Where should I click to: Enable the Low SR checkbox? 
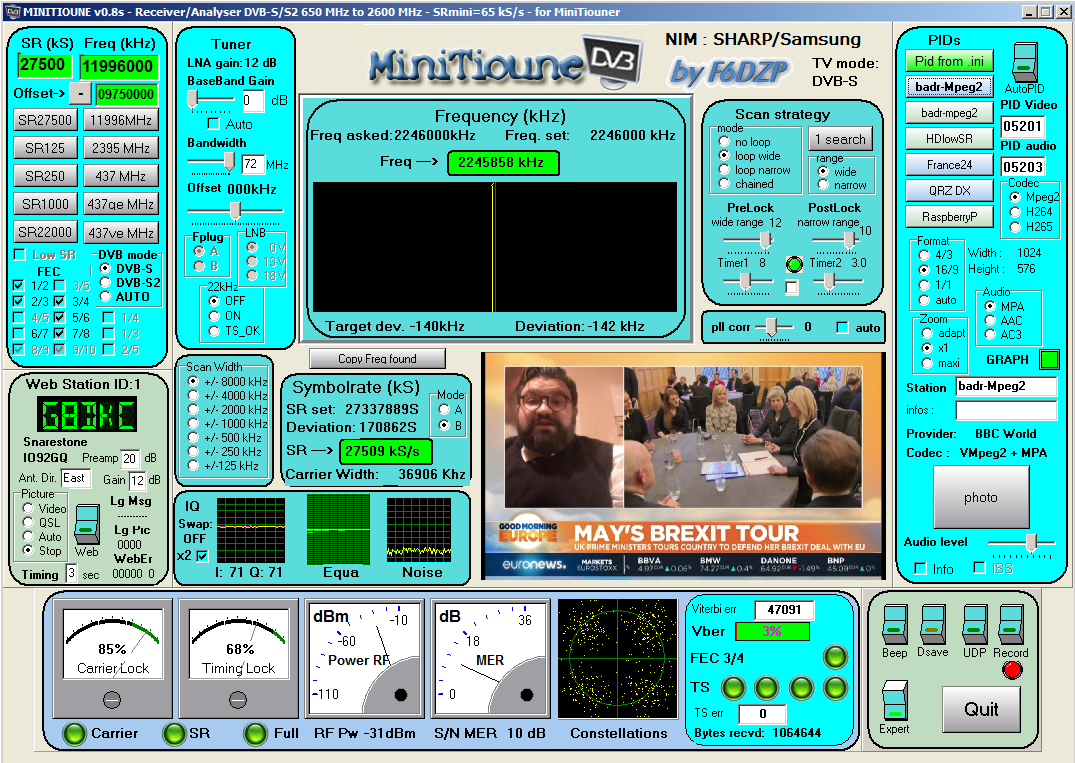click(x=20, y=254)
